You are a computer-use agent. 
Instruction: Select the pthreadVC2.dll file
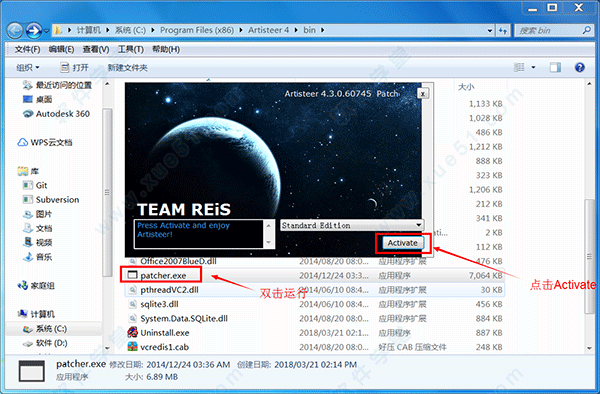(169, 290)
